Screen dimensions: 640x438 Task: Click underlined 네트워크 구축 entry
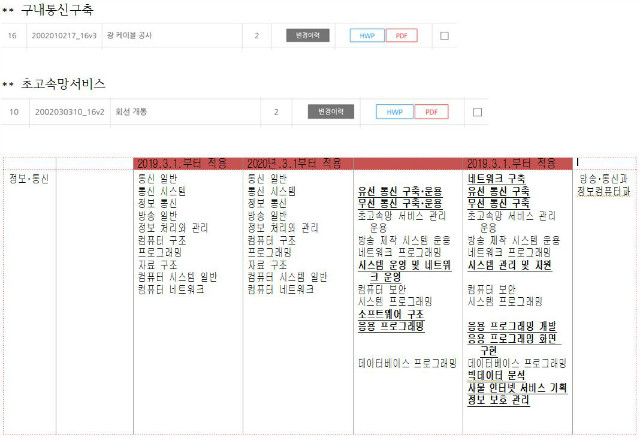pyautogui.click(x=497, y=178)
